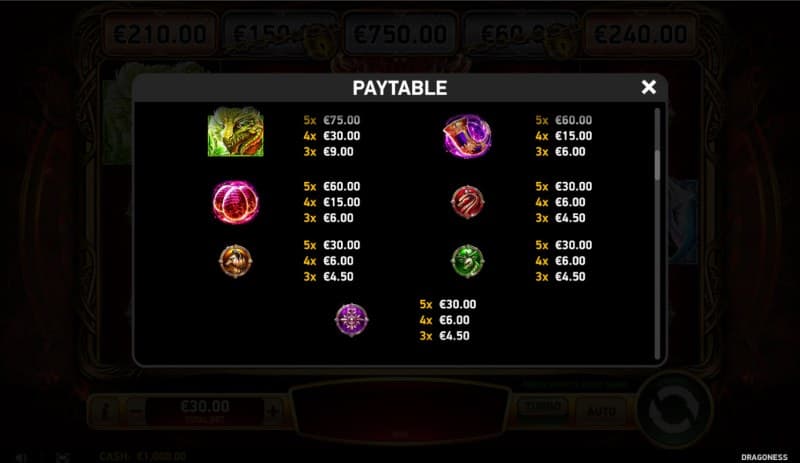800x463 pixels.
Task: Open the info button beside bet
Action: (106, 410)
